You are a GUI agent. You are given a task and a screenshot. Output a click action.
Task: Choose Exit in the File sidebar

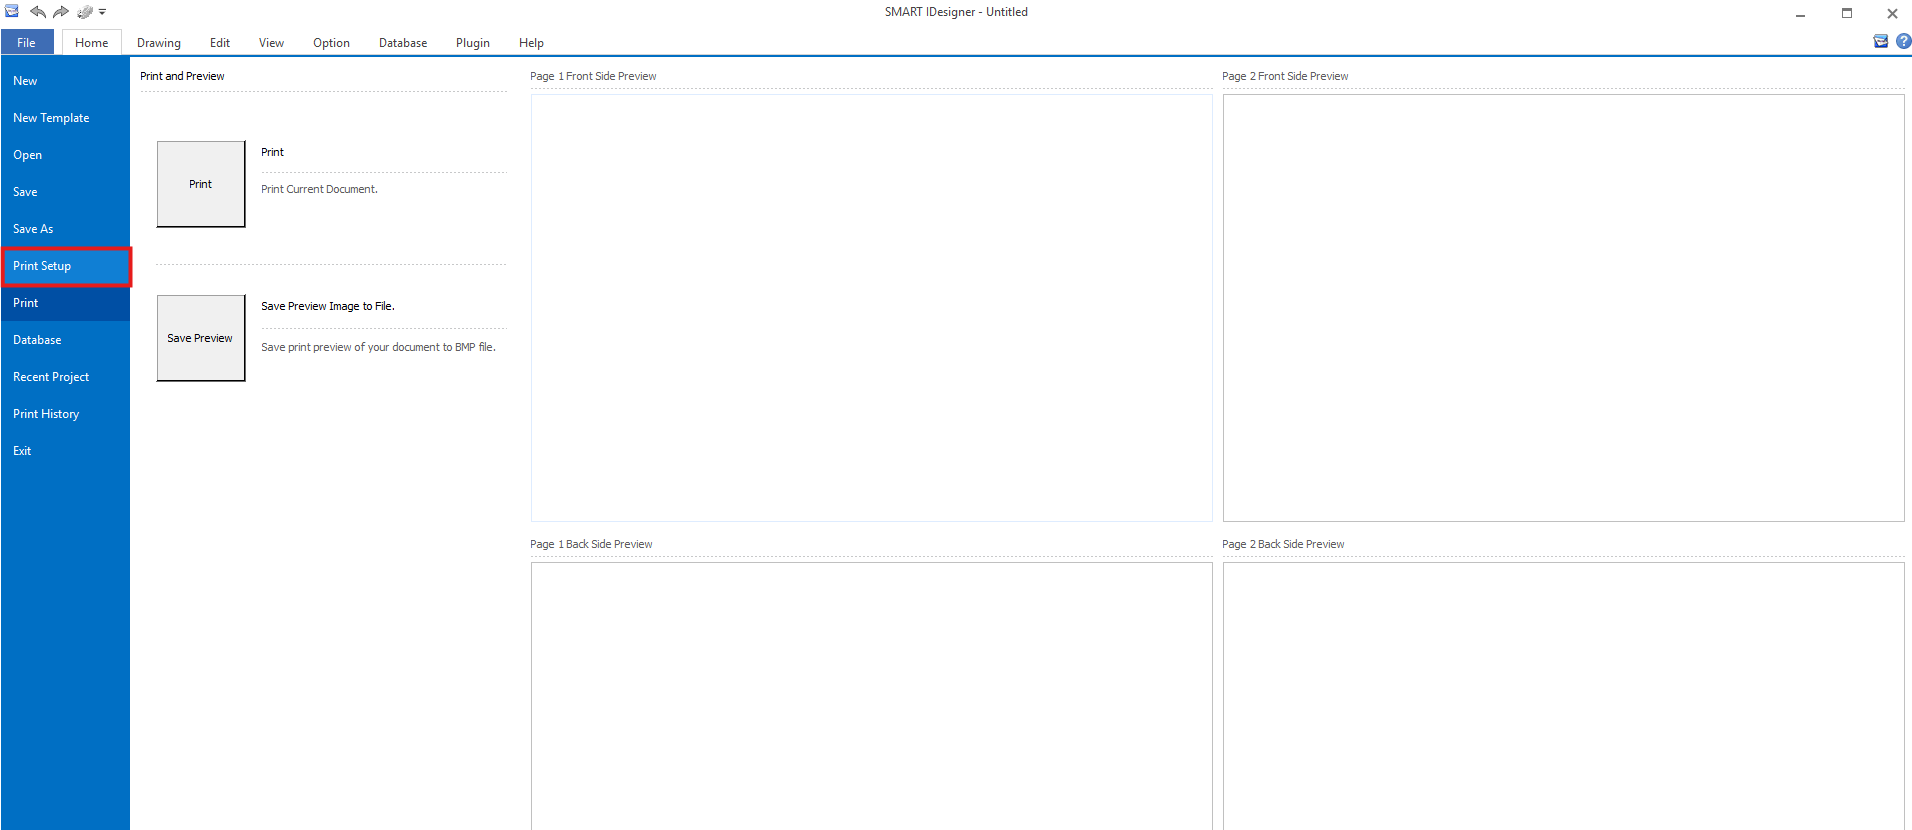pos(65,451)
